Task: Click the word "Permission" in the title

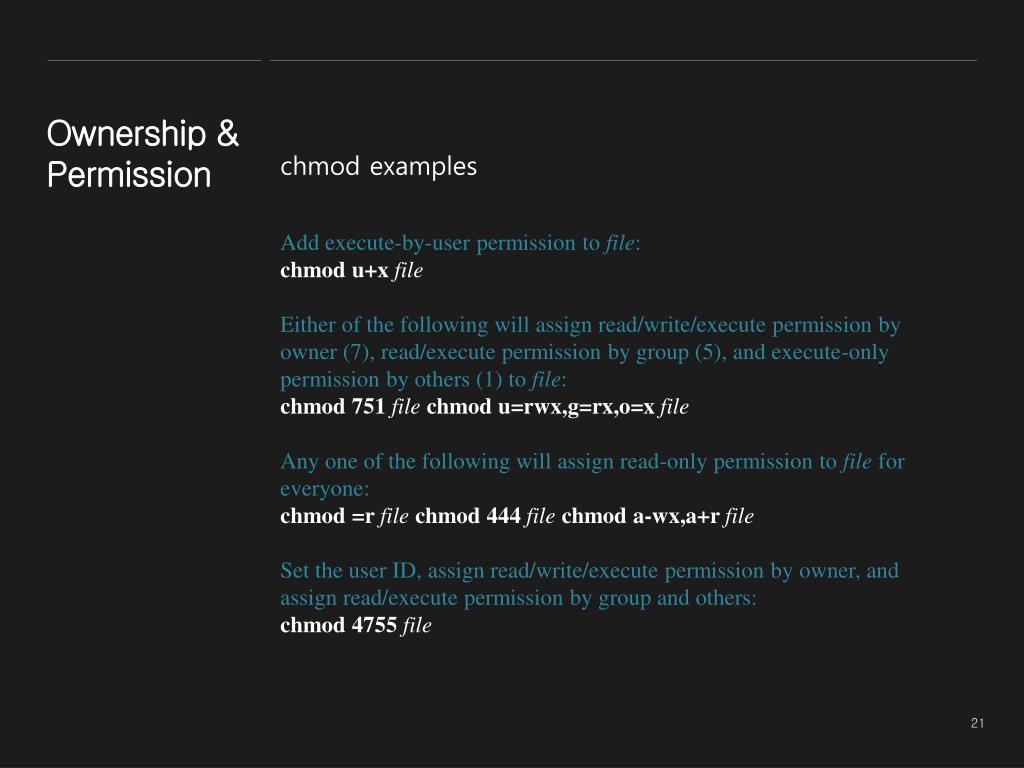Action: point(129,175)
